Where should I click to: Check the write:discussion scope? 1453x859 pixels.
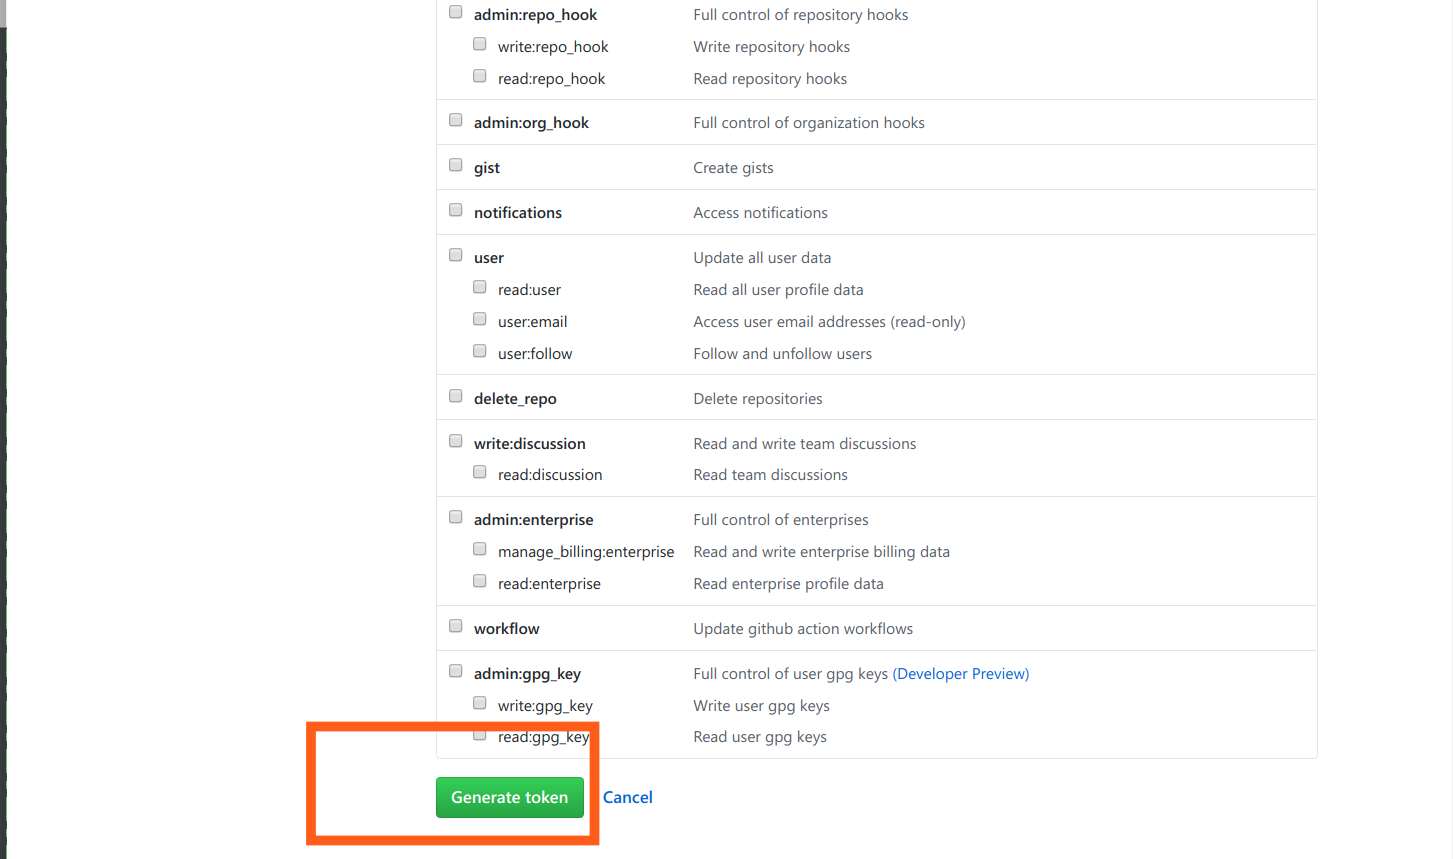[456, 442]
